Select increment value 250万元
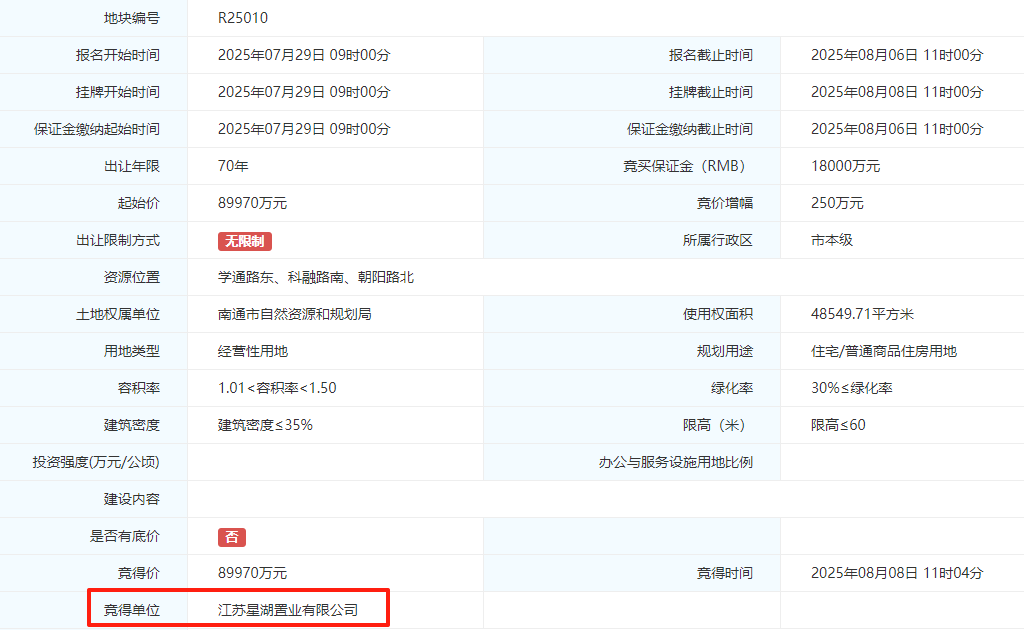Image resolution: width=1024 pixels, height=630 pixels. 837,203
